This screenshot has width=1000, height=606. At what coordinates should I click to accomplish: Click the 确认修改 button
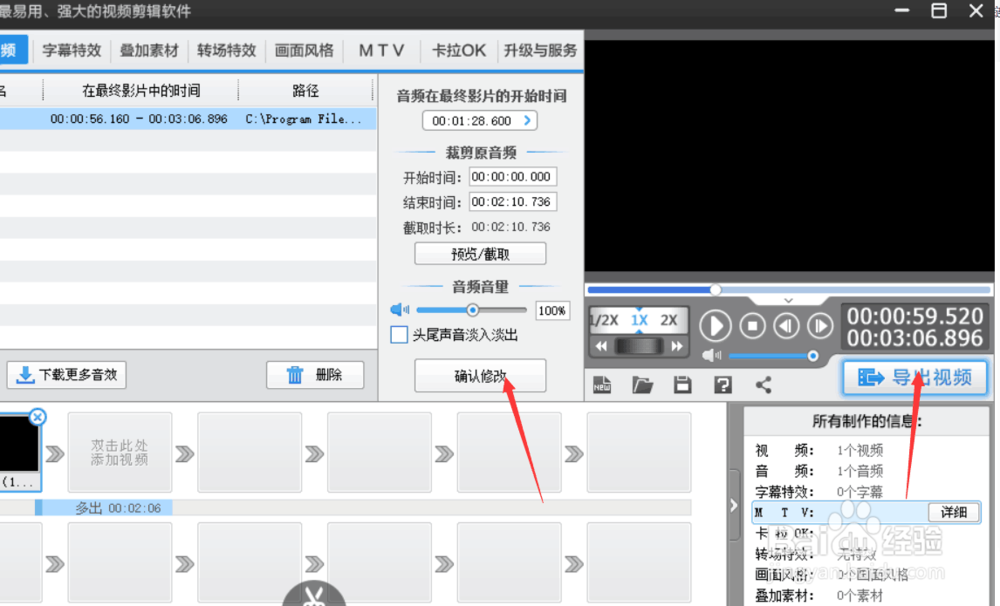[480, 376]
